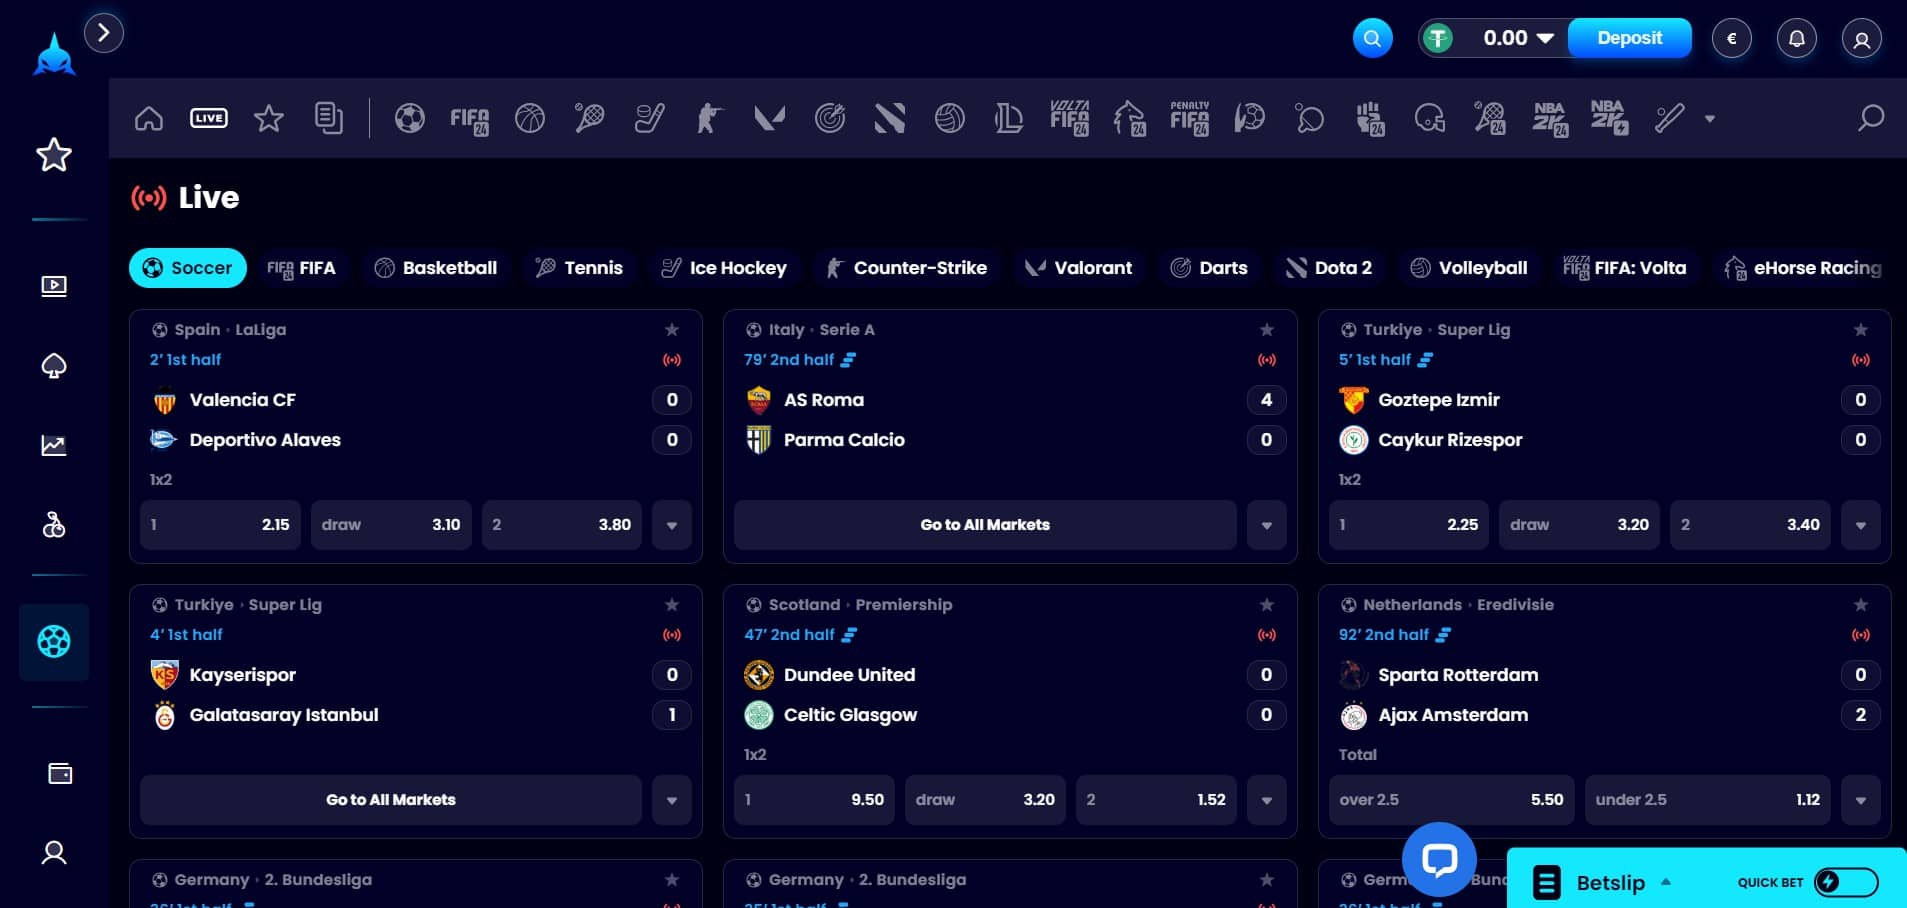Open the soccer ball icon in sports bar
Screen dimensions: 1907x908
409,119
